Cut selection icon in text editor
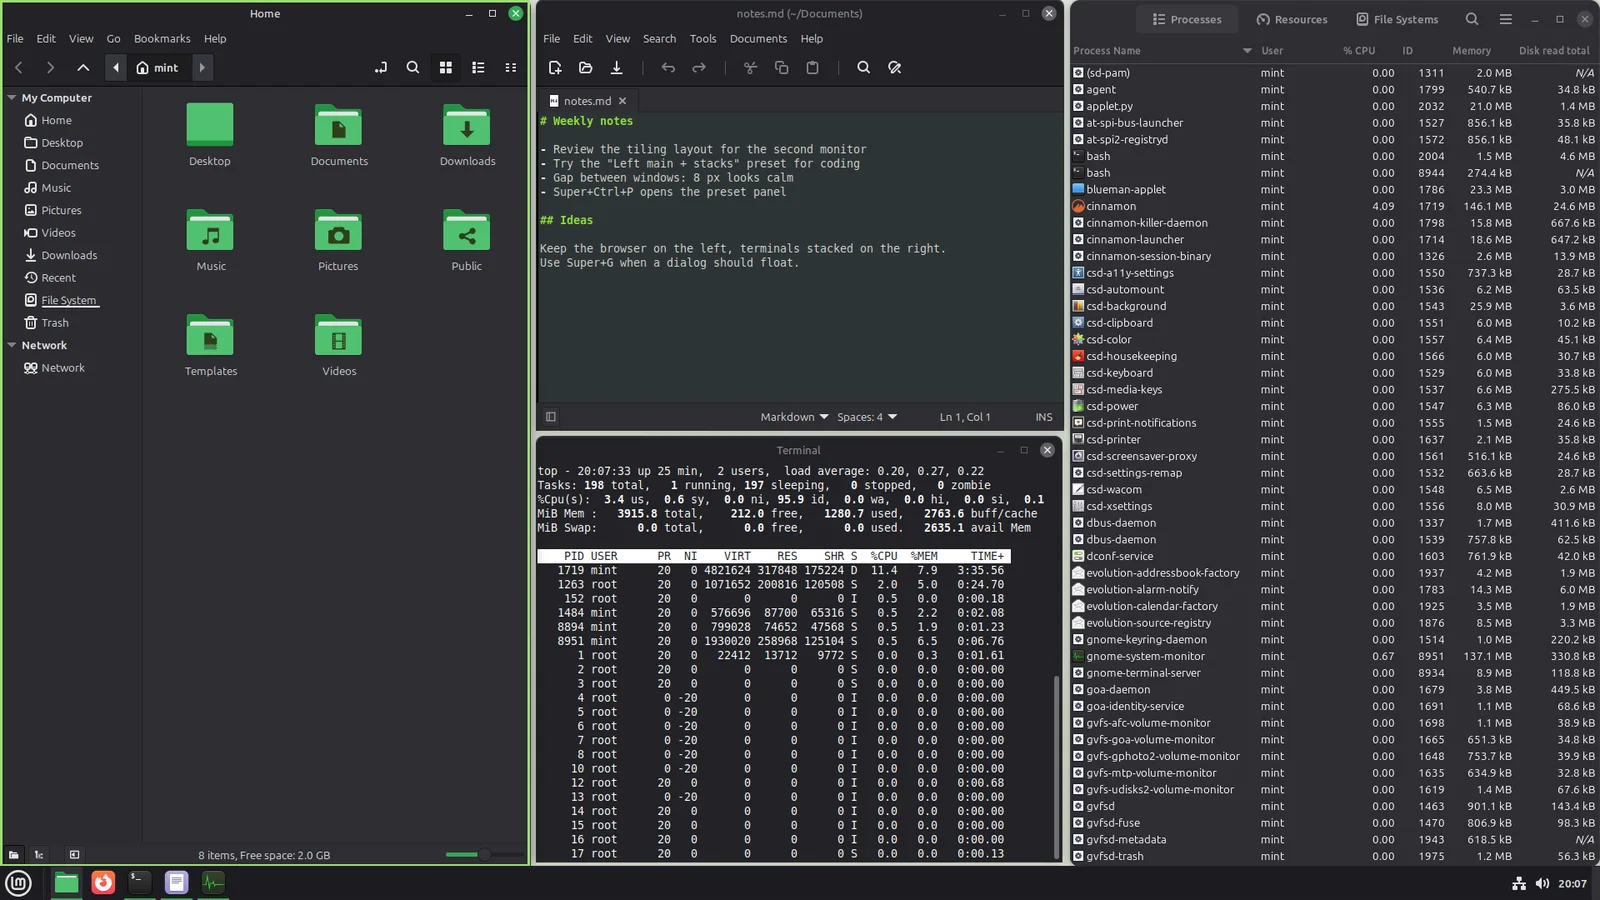 (750, 68)
